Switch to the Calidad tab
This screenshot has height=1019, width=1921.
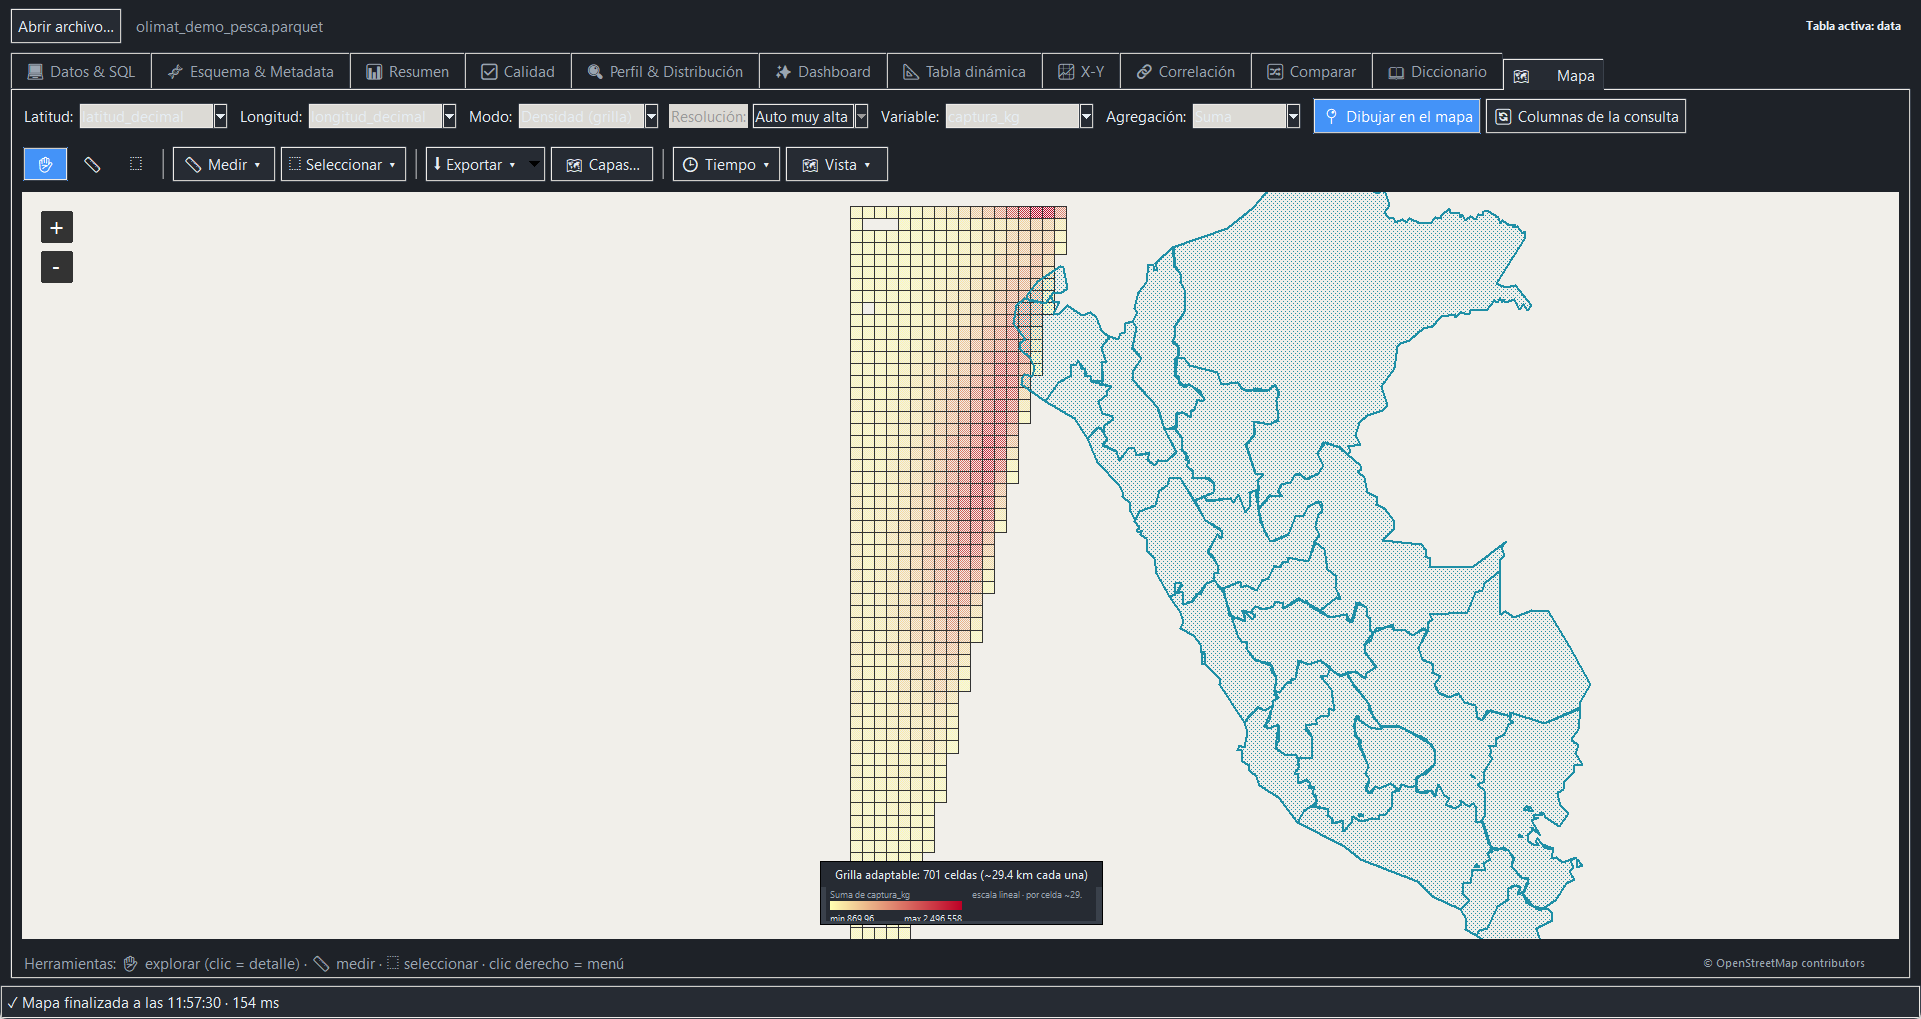pyautogui.click(x=518, y=72)
